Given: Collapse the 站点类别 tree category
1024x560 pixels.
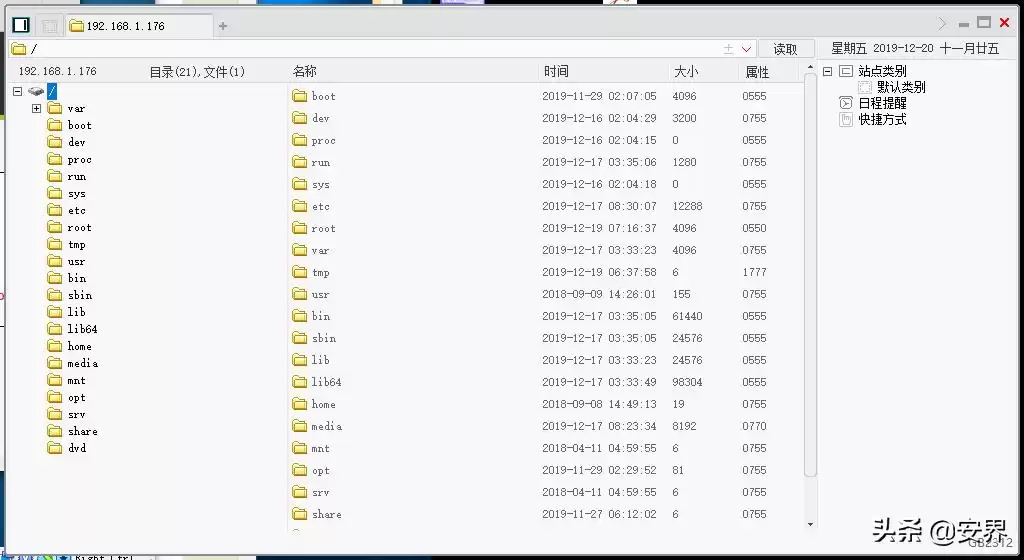Looking at the screenshot, I should point(827,72).
